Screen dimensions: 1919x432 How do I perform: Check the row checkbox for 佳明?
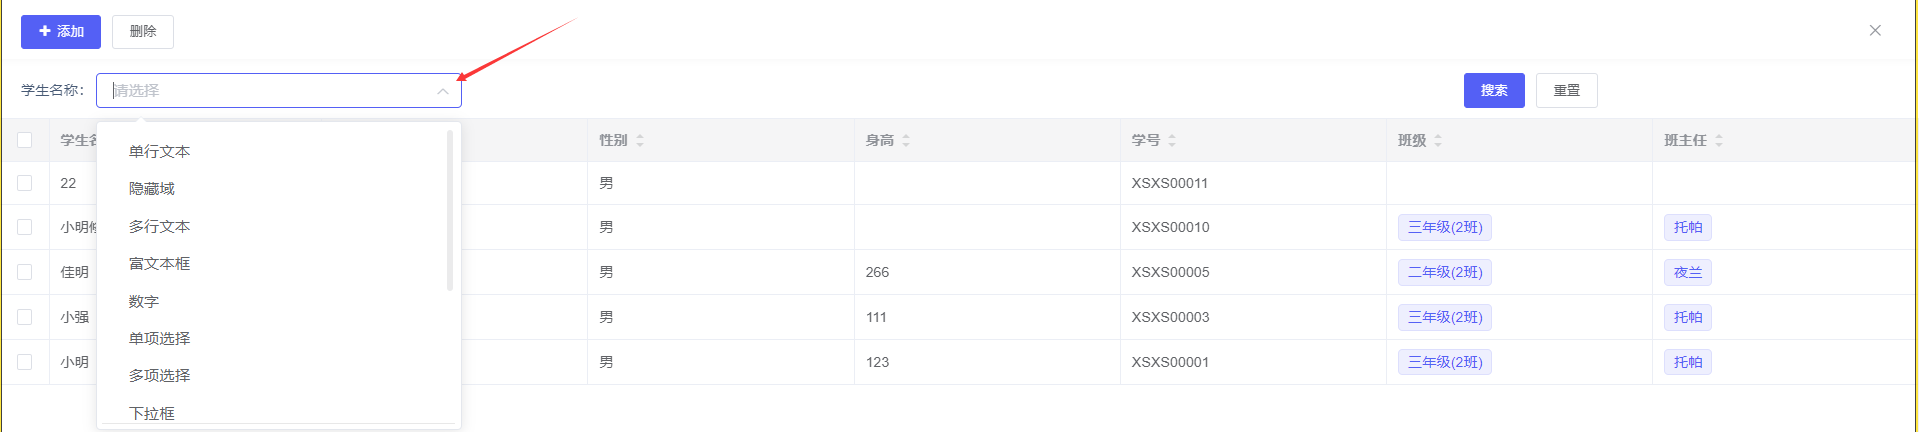[25, 272]
